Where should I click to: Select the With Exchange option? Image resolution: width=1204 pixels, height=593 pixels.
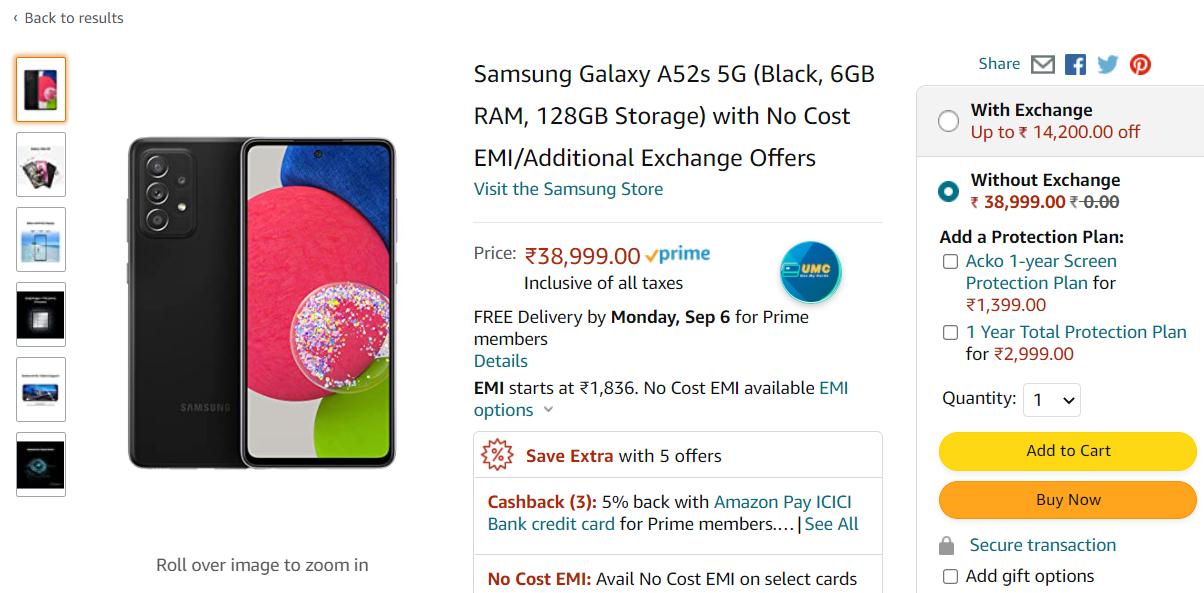pos(948,121)
